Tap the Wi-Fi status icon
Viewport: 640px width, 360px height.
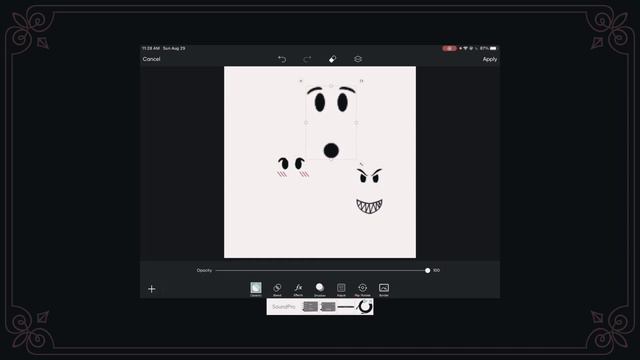click(465, 48)
